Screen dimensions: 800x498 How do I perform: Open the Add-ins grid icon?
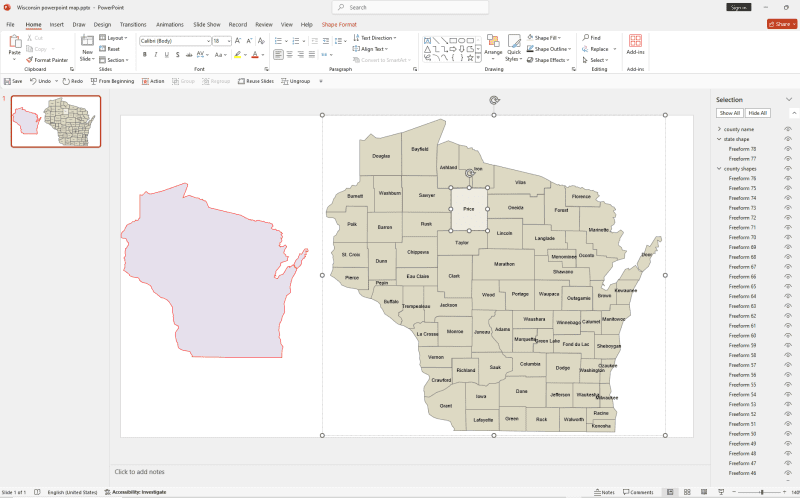[635, 40]
